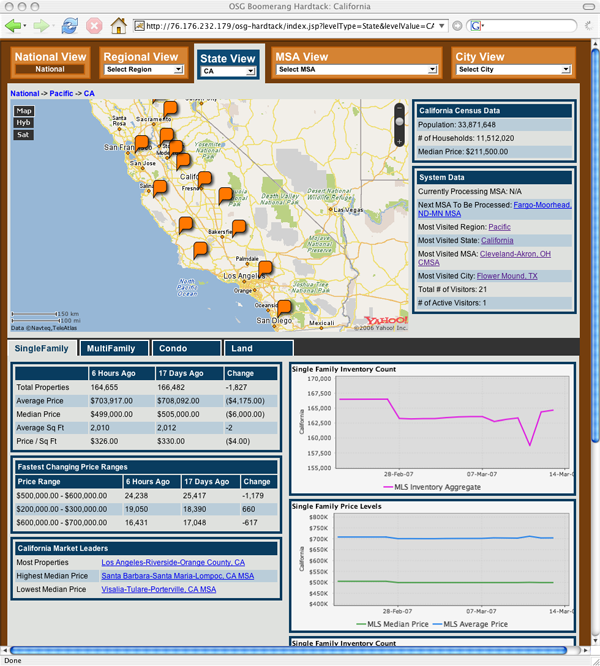Zoom the map using the plus icon
The image size is (600, 666).
point(399,141)
